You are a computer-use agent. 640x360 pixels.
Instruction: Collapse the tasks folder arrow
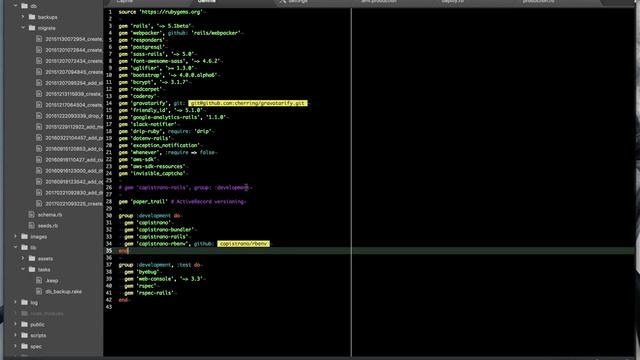(23, 269)
